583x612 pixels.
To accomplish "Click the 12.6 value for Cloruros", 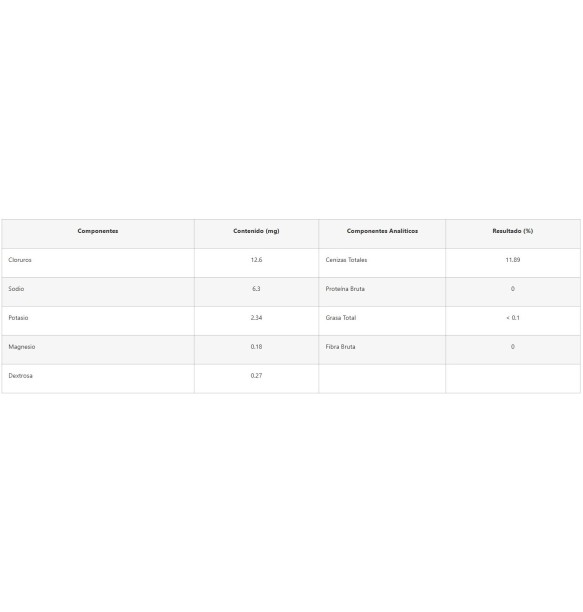I will click(x=256, y=260).
